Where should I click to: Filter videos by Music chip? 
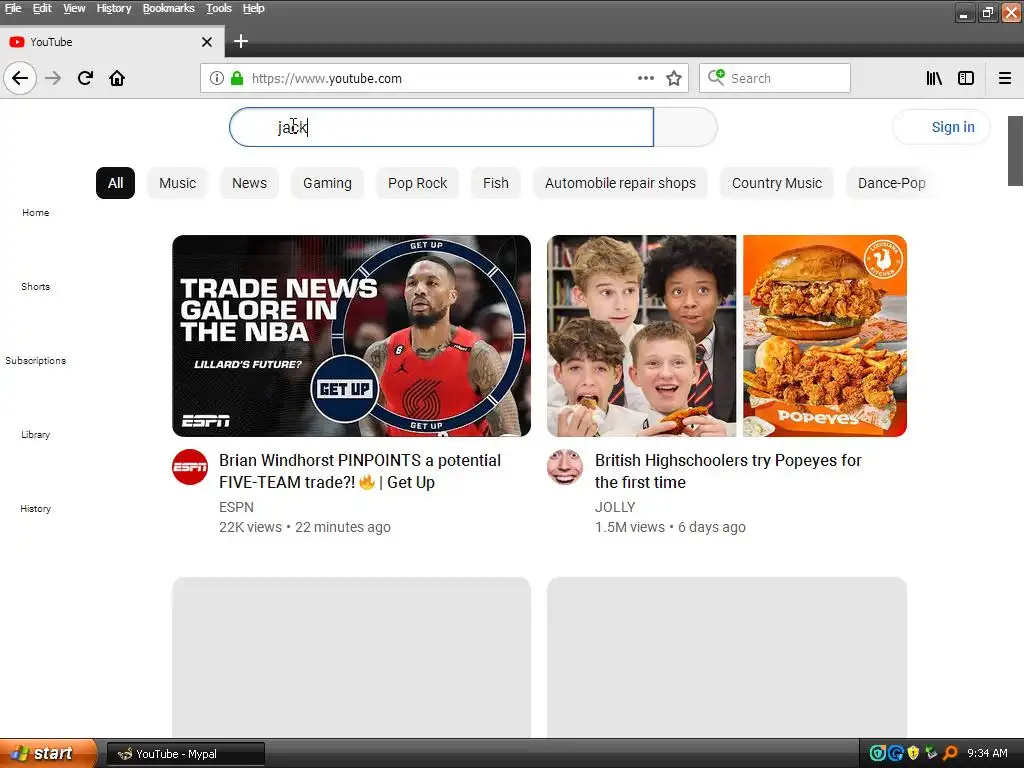[x=178, y=183]
